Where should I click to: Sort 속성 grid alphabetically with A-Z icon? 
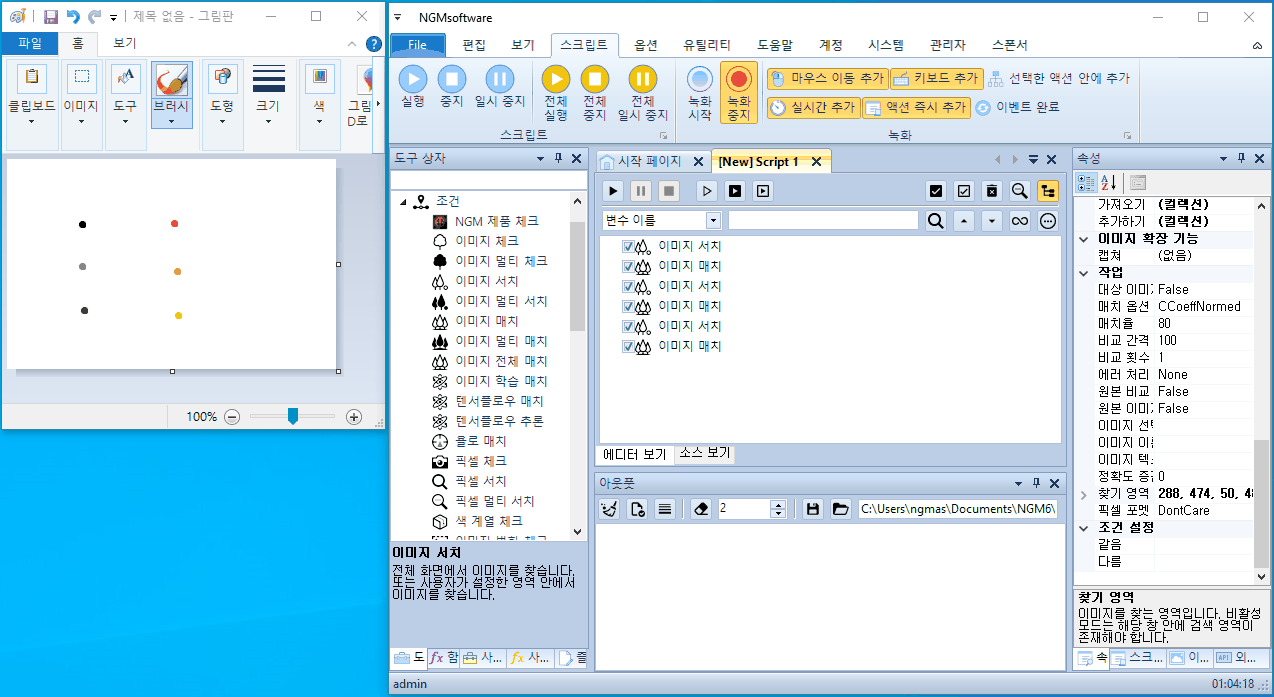1109,182
